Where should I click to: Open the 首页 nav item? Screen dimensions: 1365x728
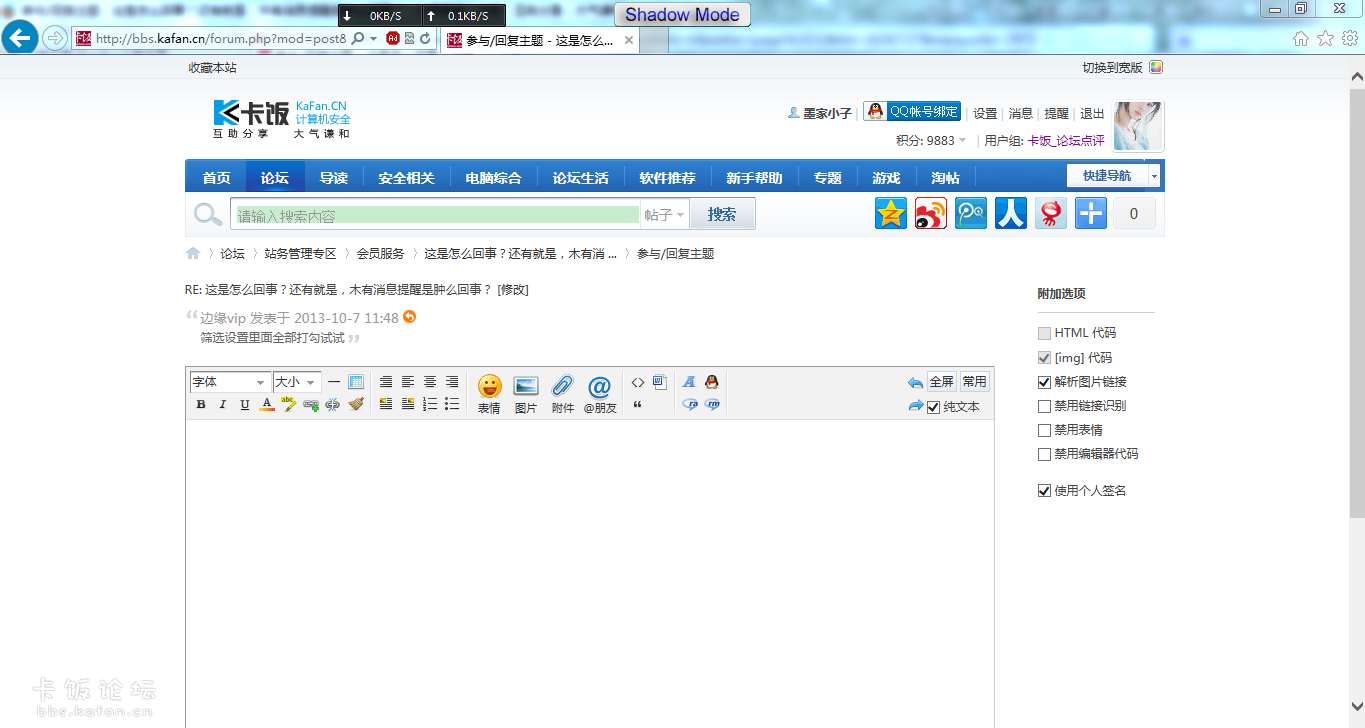point(216,178)
